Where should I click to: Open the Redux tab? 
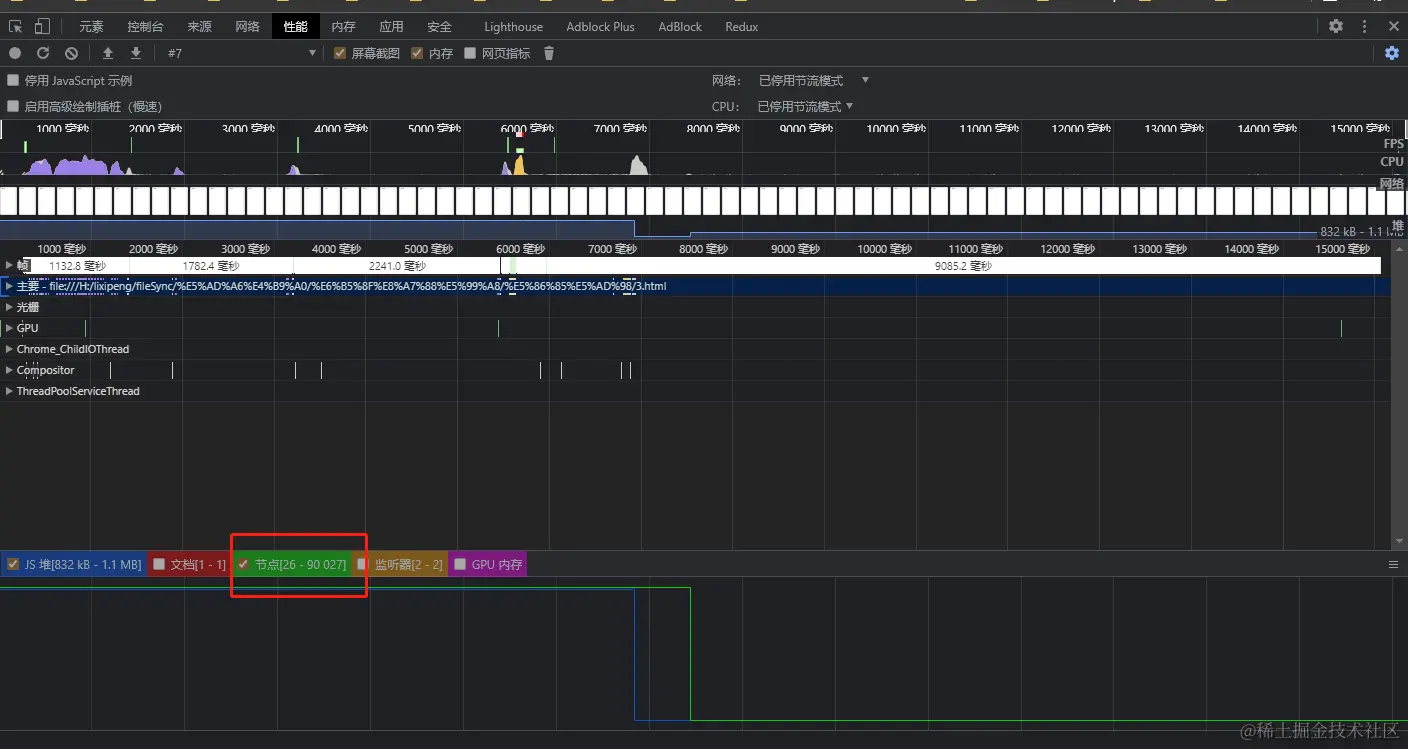click(x=741, y=27)
